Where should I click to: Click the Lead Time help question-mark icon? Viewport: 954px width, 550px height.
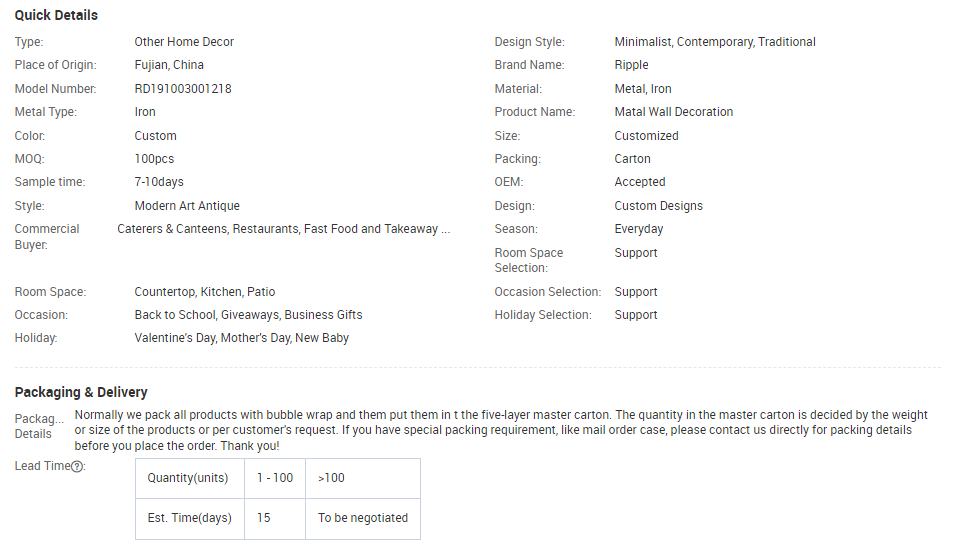tap(77, 467)
